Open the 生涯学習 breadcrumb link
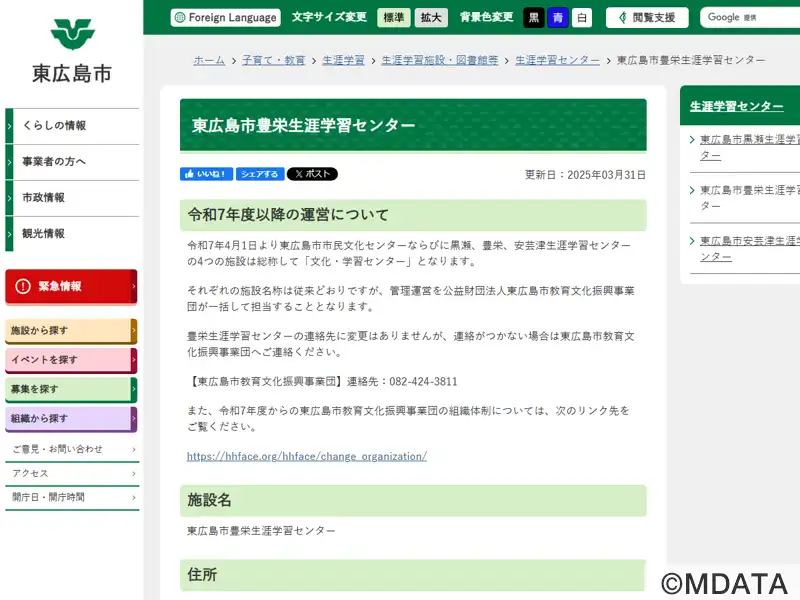The height and width of the screenshot is (600, 800). pos(343,60)
